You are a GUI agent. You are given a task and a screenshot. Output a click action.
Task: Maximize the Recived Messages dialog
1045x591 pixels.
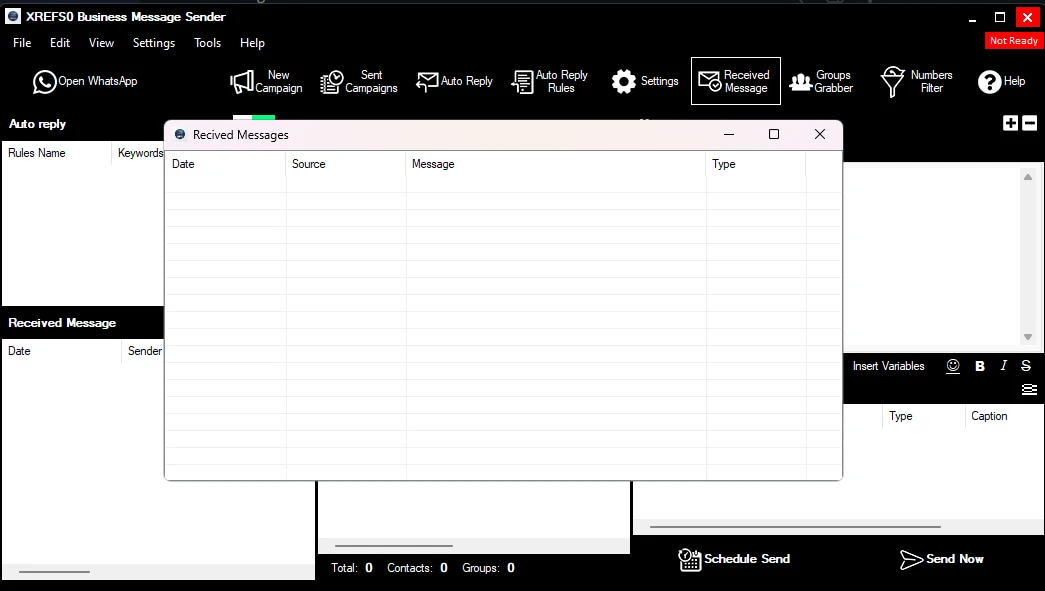pyautogui.click(x=774, y=135)
